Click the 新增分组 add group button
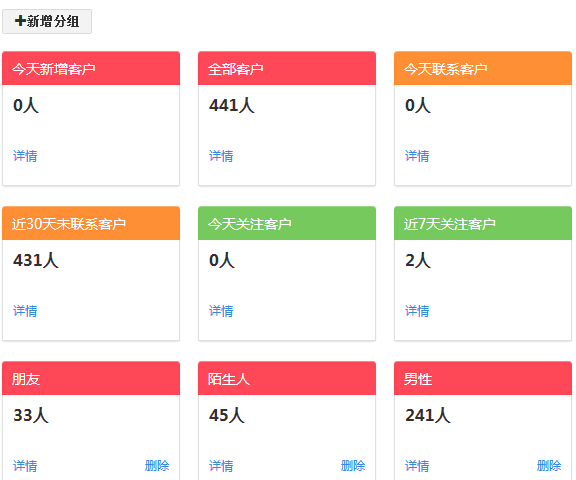576x480 pixels. pyautogui.click(x=47, y=21)
